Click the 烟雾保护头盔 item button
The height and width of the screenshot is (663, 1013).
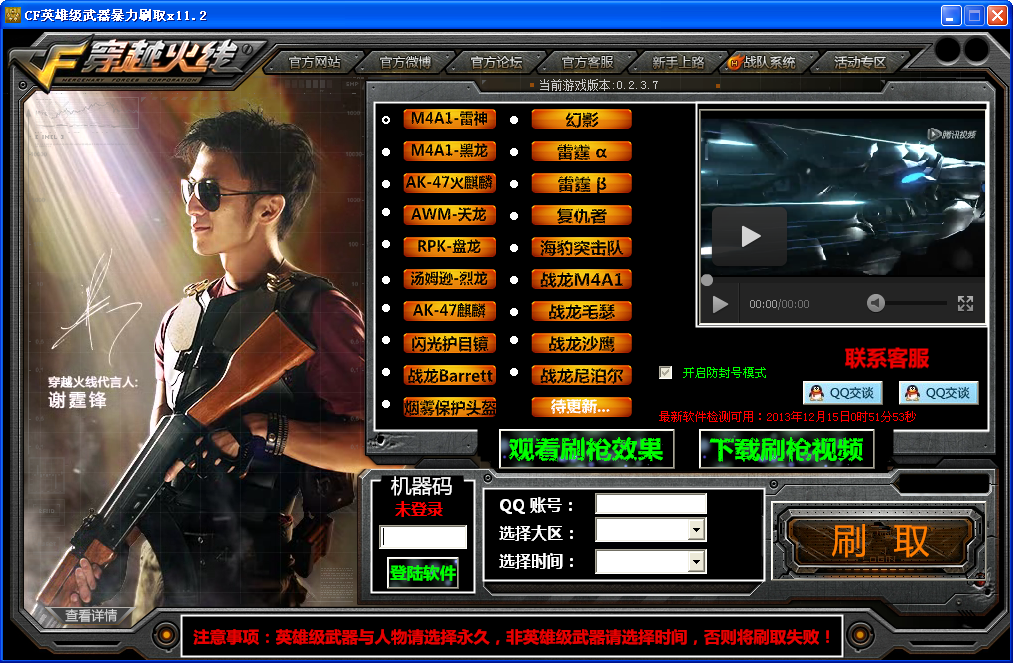click(x=450, y=407)
